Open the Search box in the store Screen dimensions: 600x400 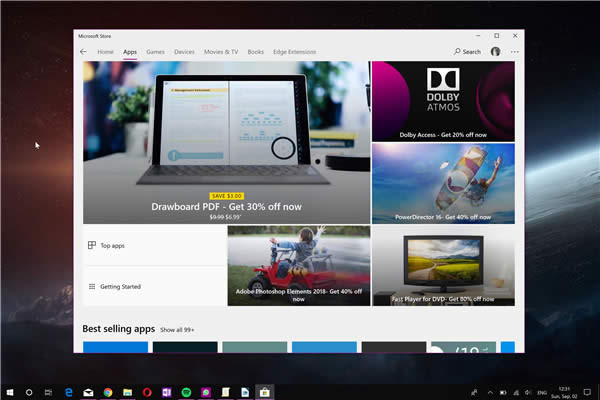[467, 51]
